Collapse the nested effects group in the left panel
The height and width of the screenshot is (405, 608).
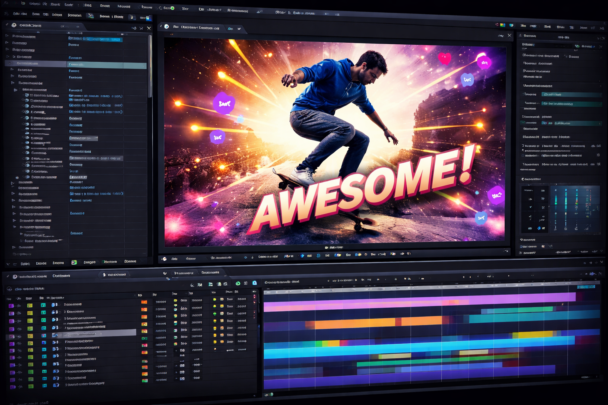tap(17, 90)
